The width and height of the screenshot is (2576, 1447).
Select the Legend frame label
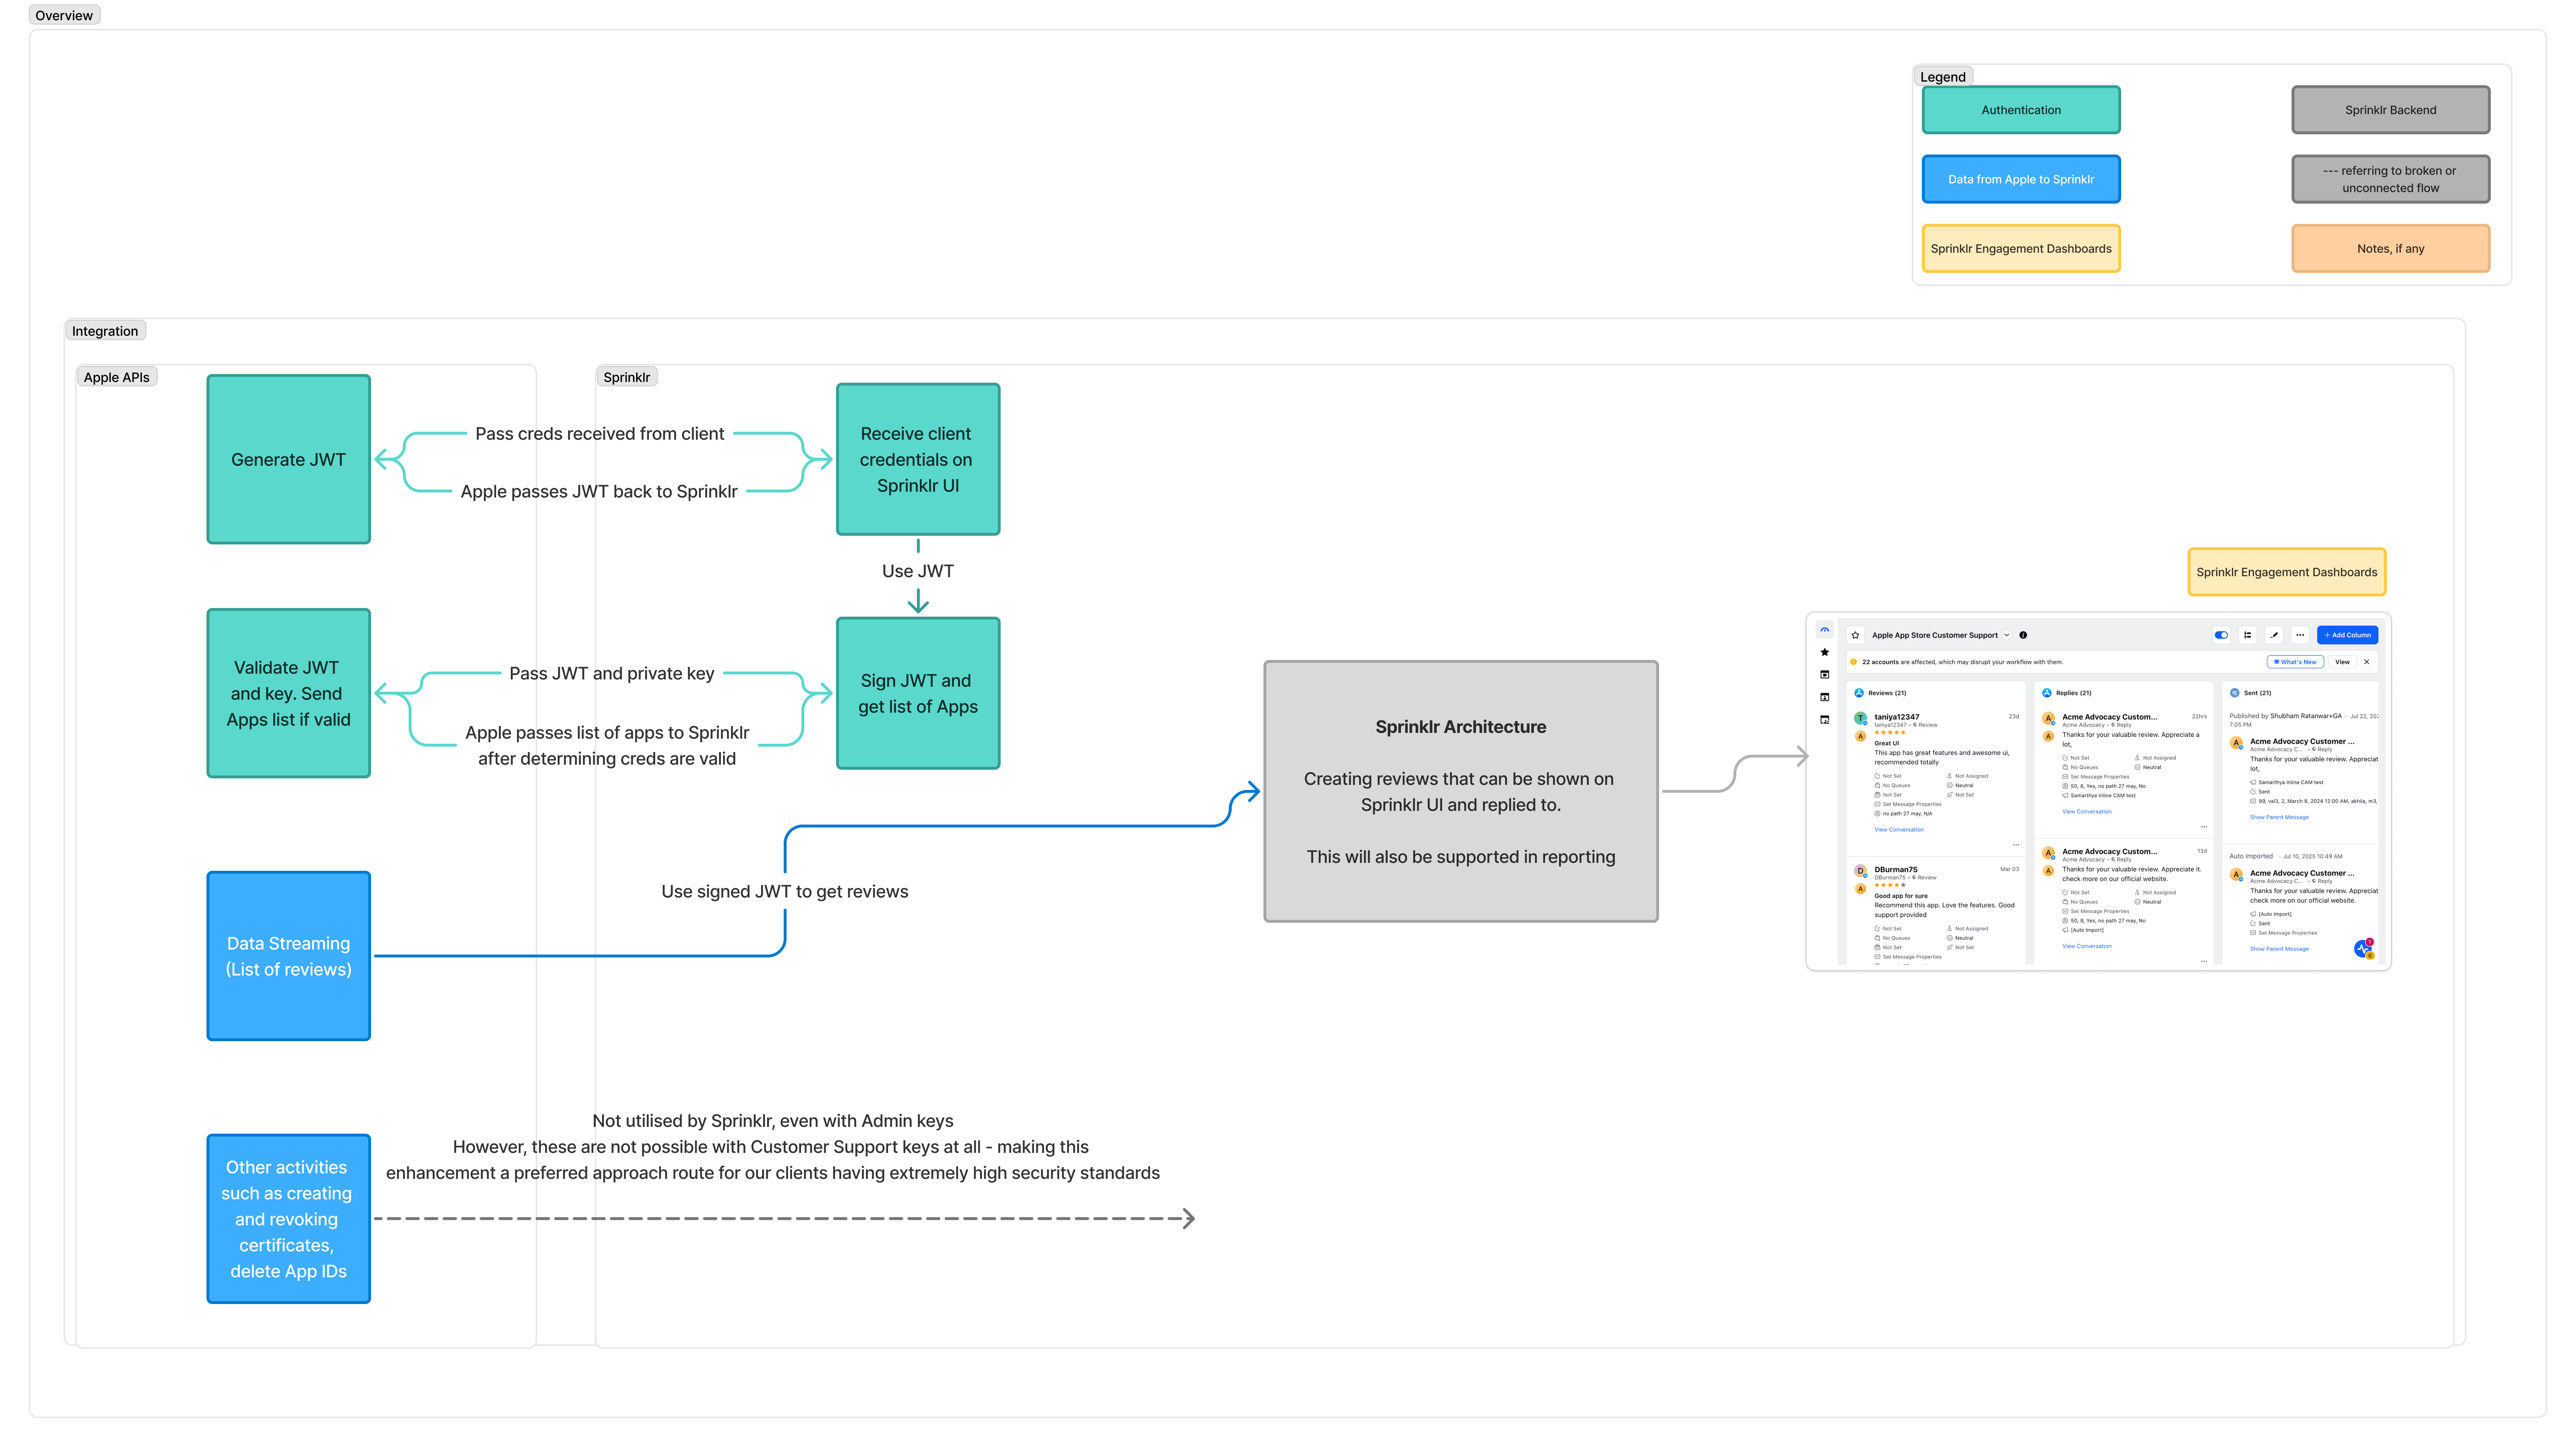pos(1943,77)
